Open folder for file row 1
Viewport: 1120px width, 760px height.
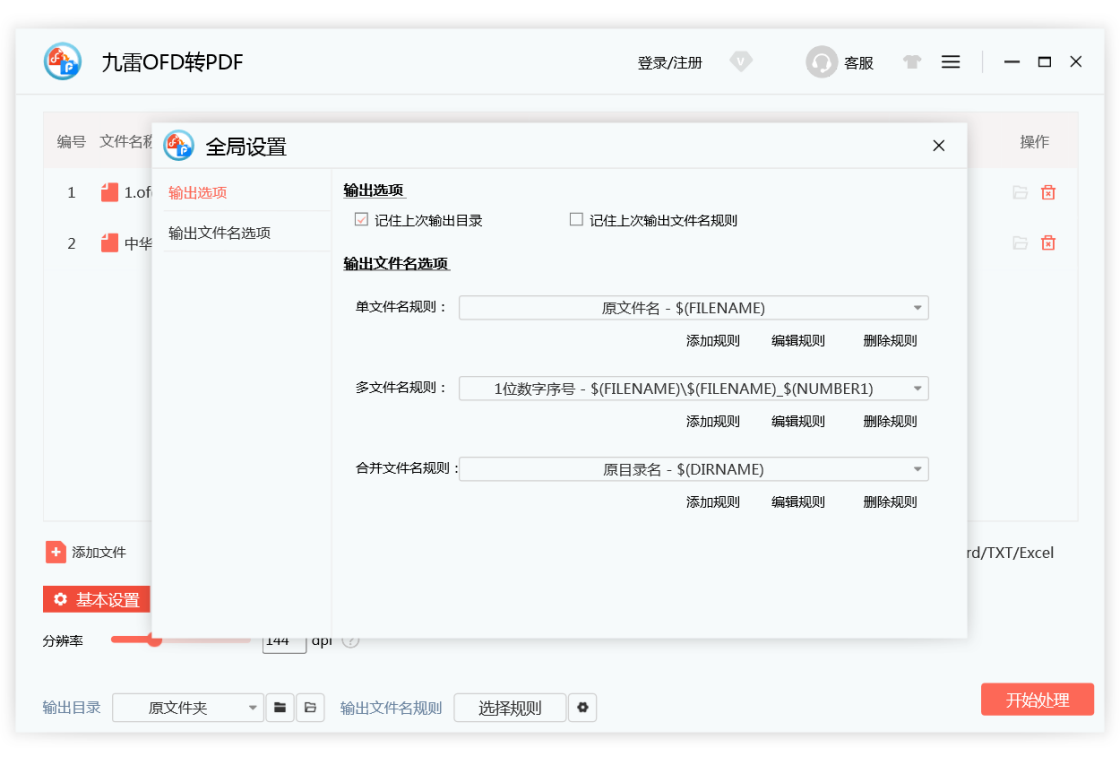(1020, 192)
